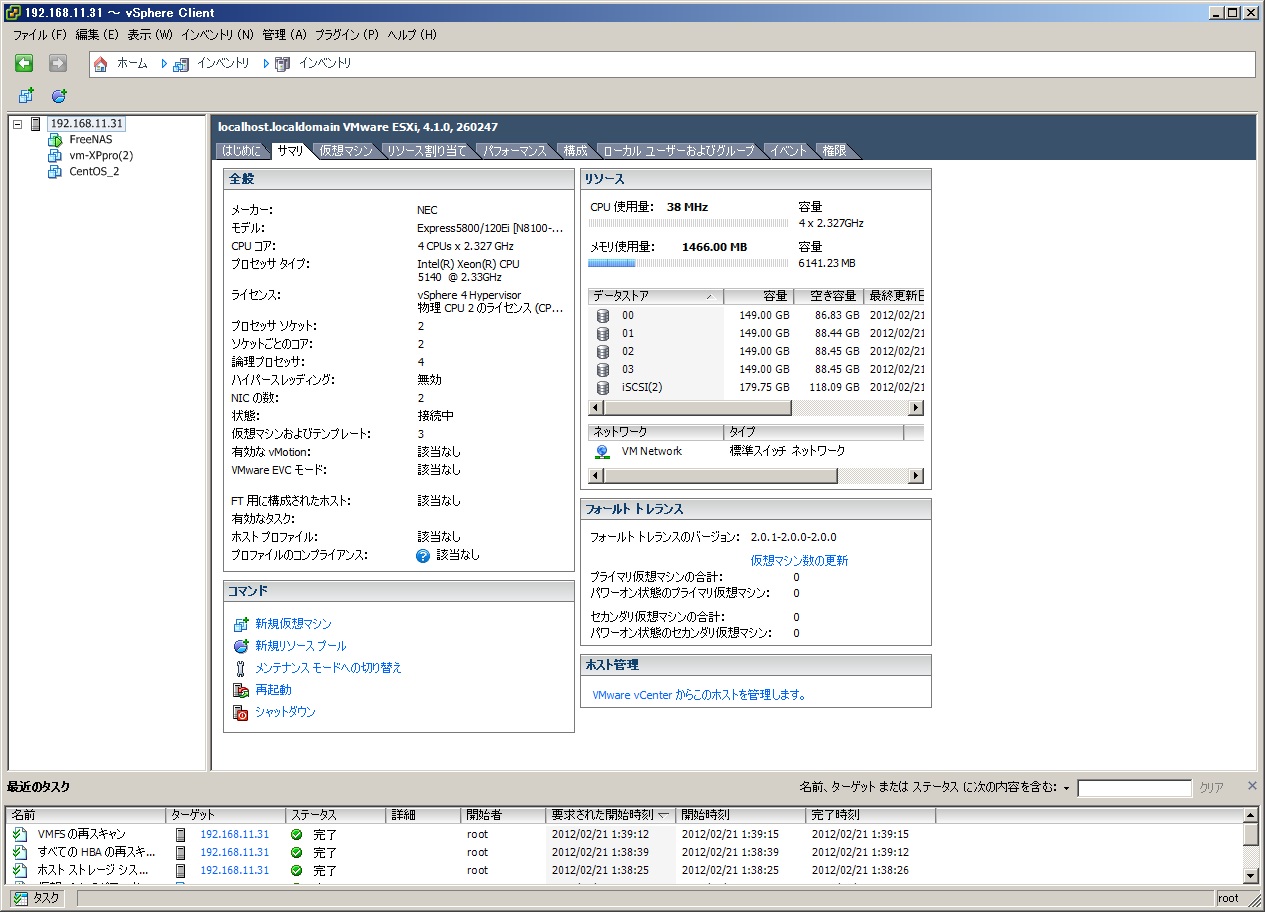Switch to the パフォーマンス tab

pyautogui.click(x=515, y=151)
